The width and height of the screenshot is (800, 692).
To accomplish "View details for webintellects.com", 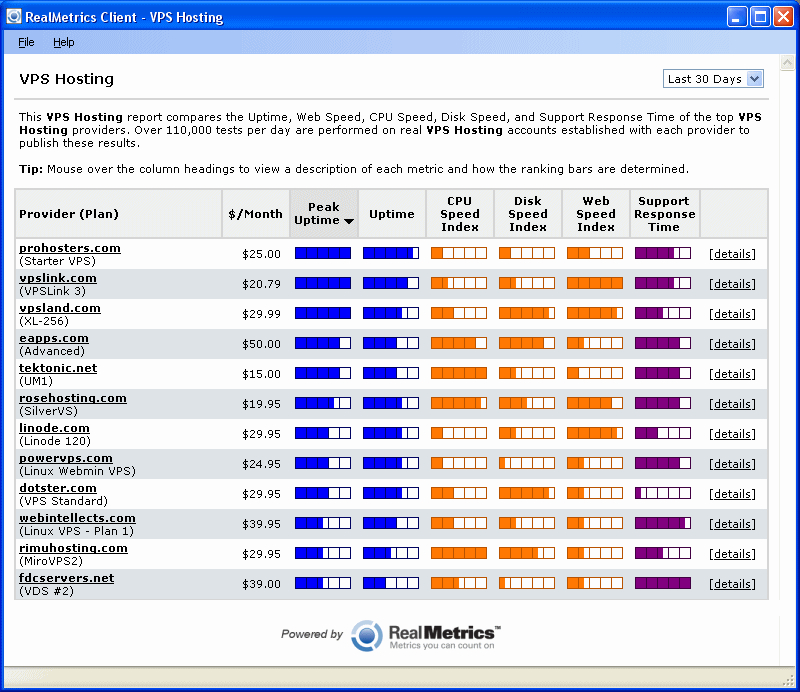I will [x=732, y=524].
